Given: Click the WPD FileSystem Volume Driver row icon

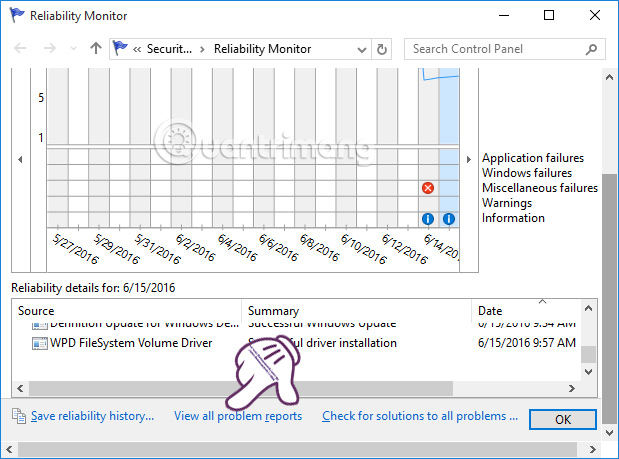Looking at the screenshot, I should (x=39, y=343).
